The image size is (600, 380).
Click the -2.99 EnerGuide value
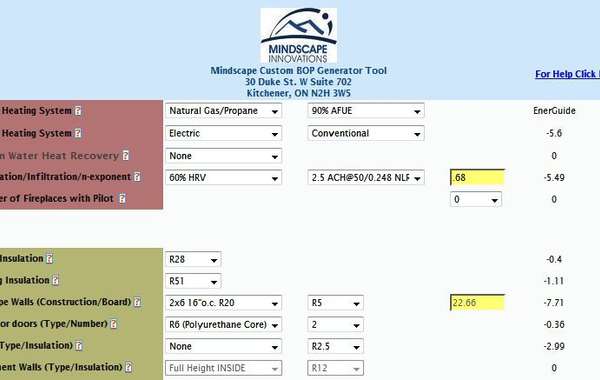coord(554,346)
